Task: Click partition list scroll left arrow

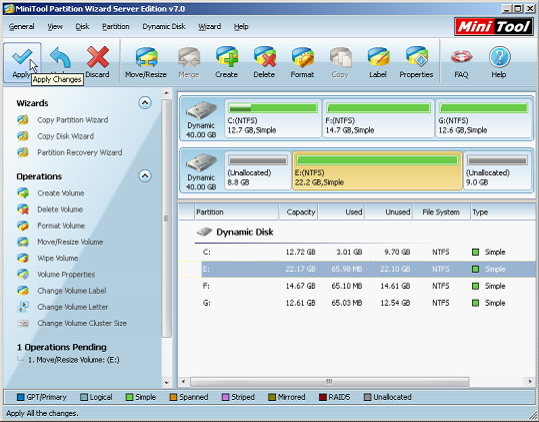Action: 183,381
